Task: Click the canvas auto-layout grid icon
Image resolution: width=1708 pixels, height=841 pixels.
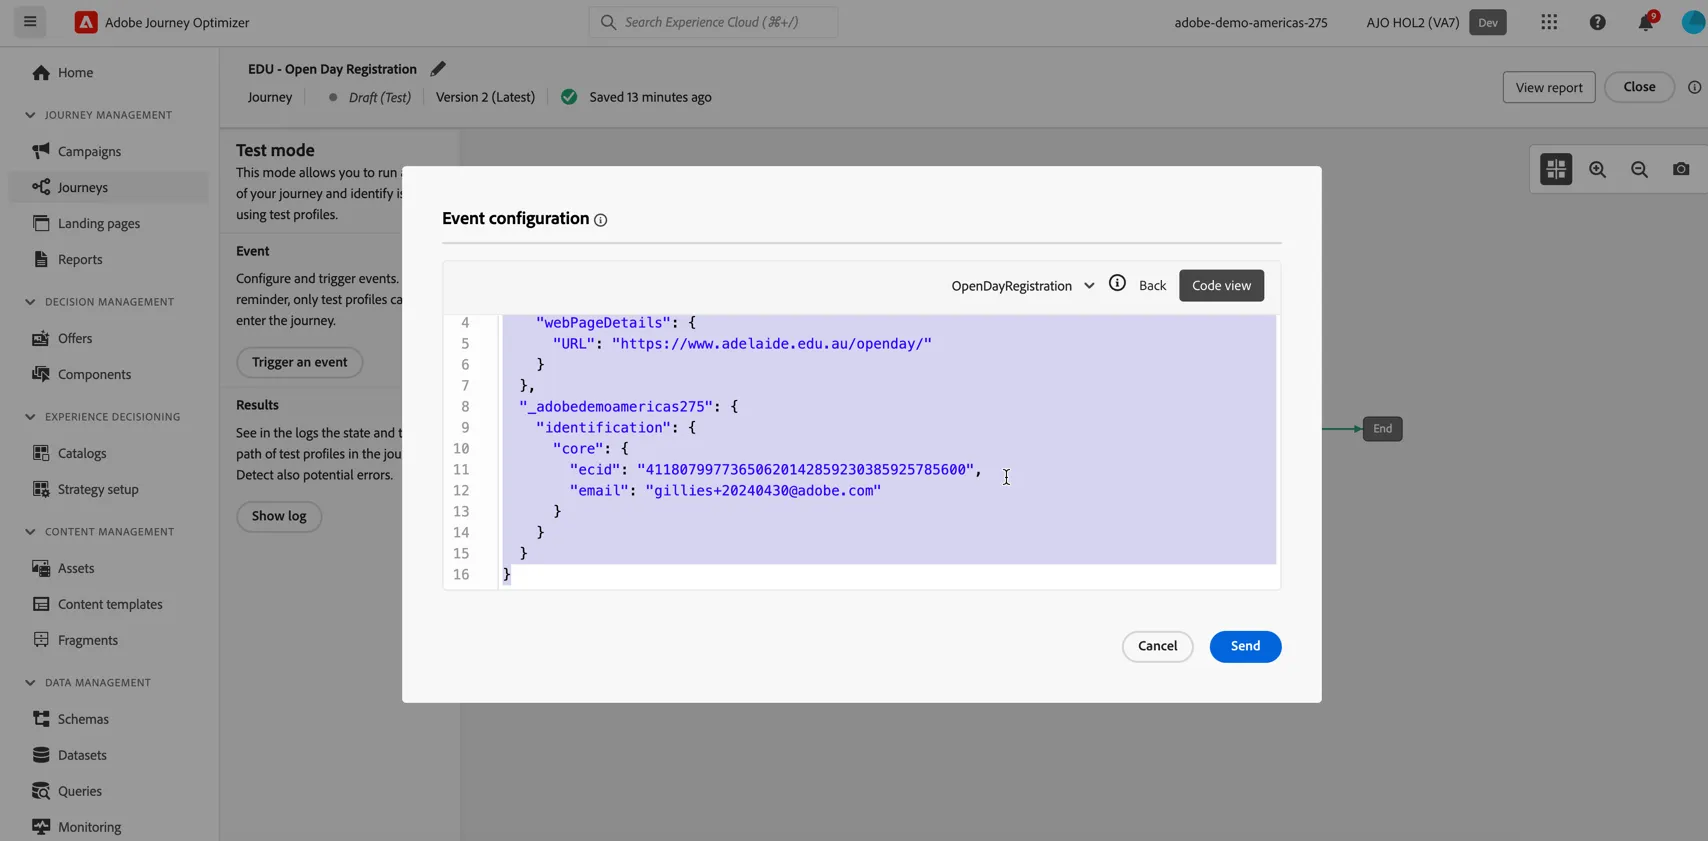Action: [x=1556, y=169]
